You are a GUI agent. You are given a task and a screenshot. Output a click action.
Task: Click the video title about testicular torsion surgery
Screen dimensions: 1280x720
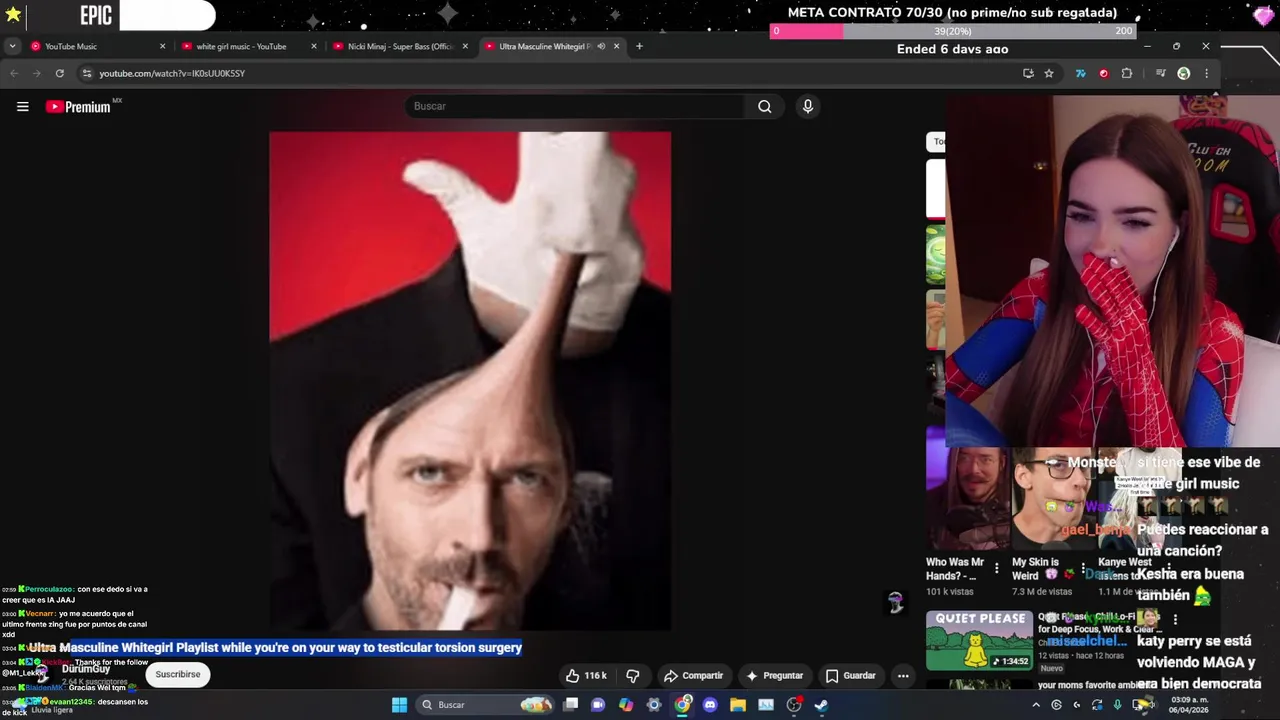tap(275, 648)
